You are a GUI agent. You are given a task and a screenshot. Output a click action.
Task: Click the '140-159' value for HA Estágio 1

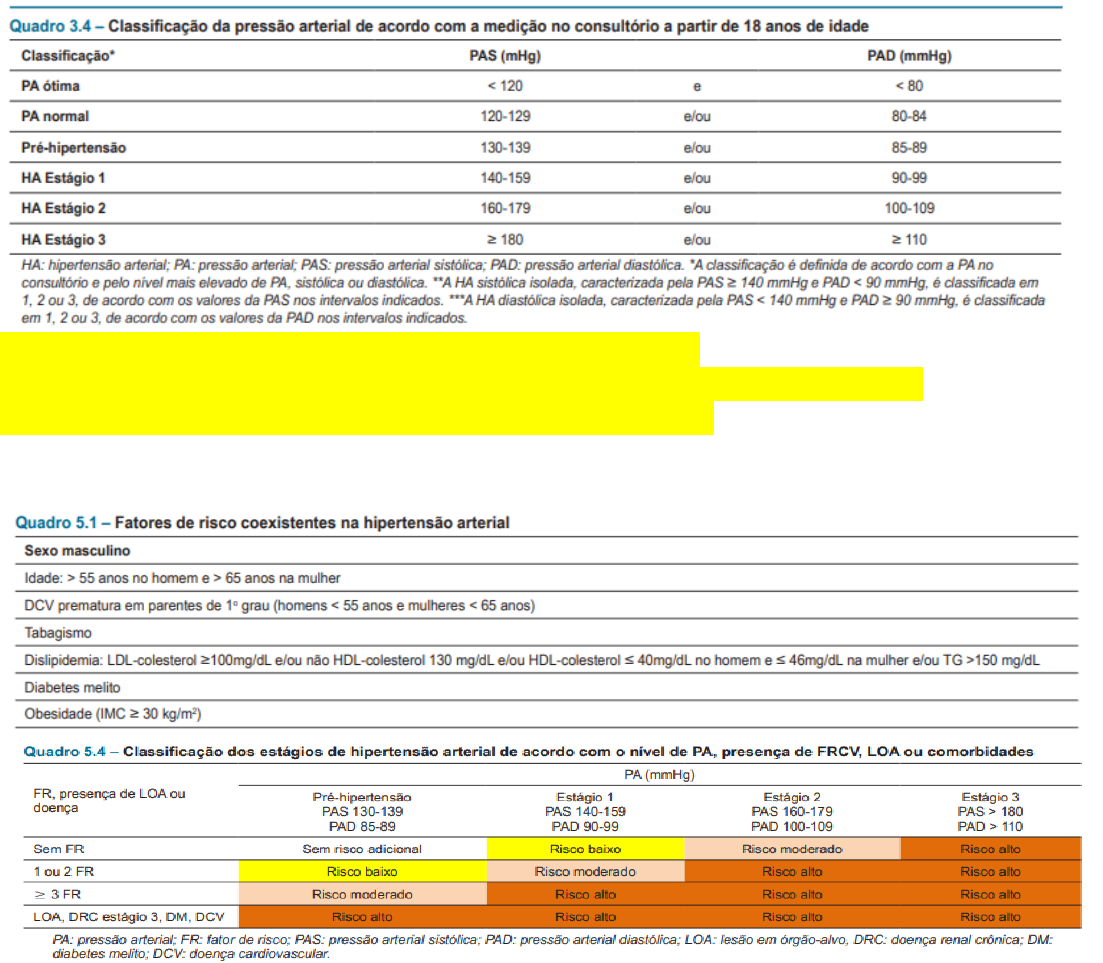(505, 178)
